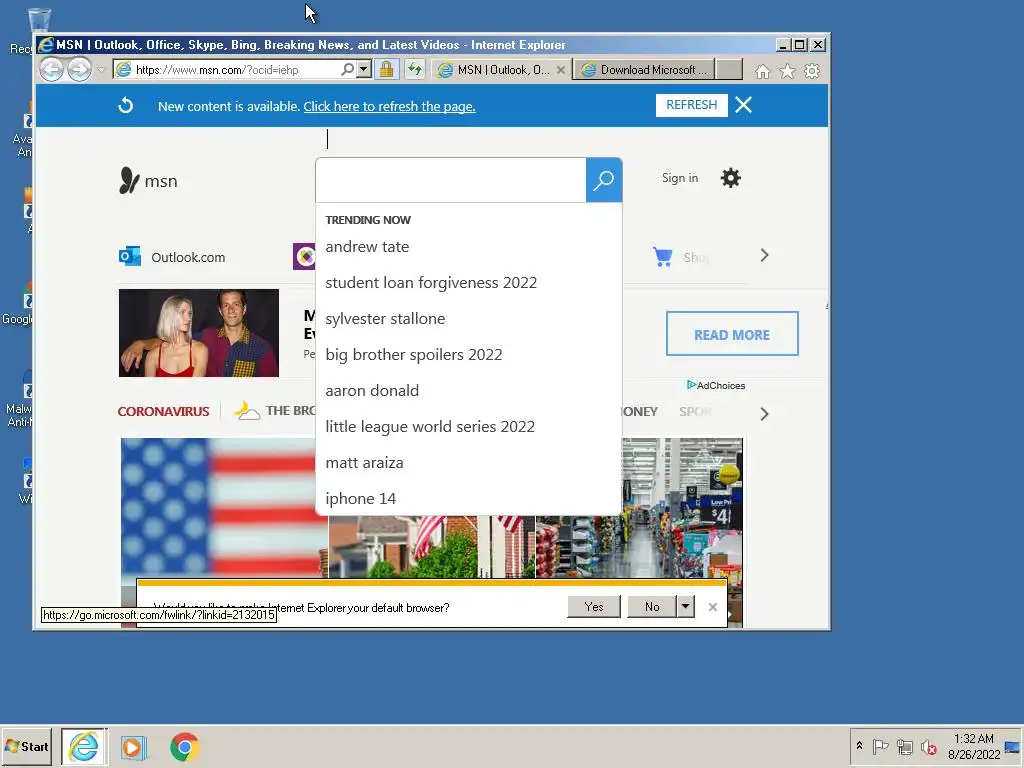Click Action Center flag tray icon
This screenshot has height=768, width=1024.
click(x=880, y=746)
